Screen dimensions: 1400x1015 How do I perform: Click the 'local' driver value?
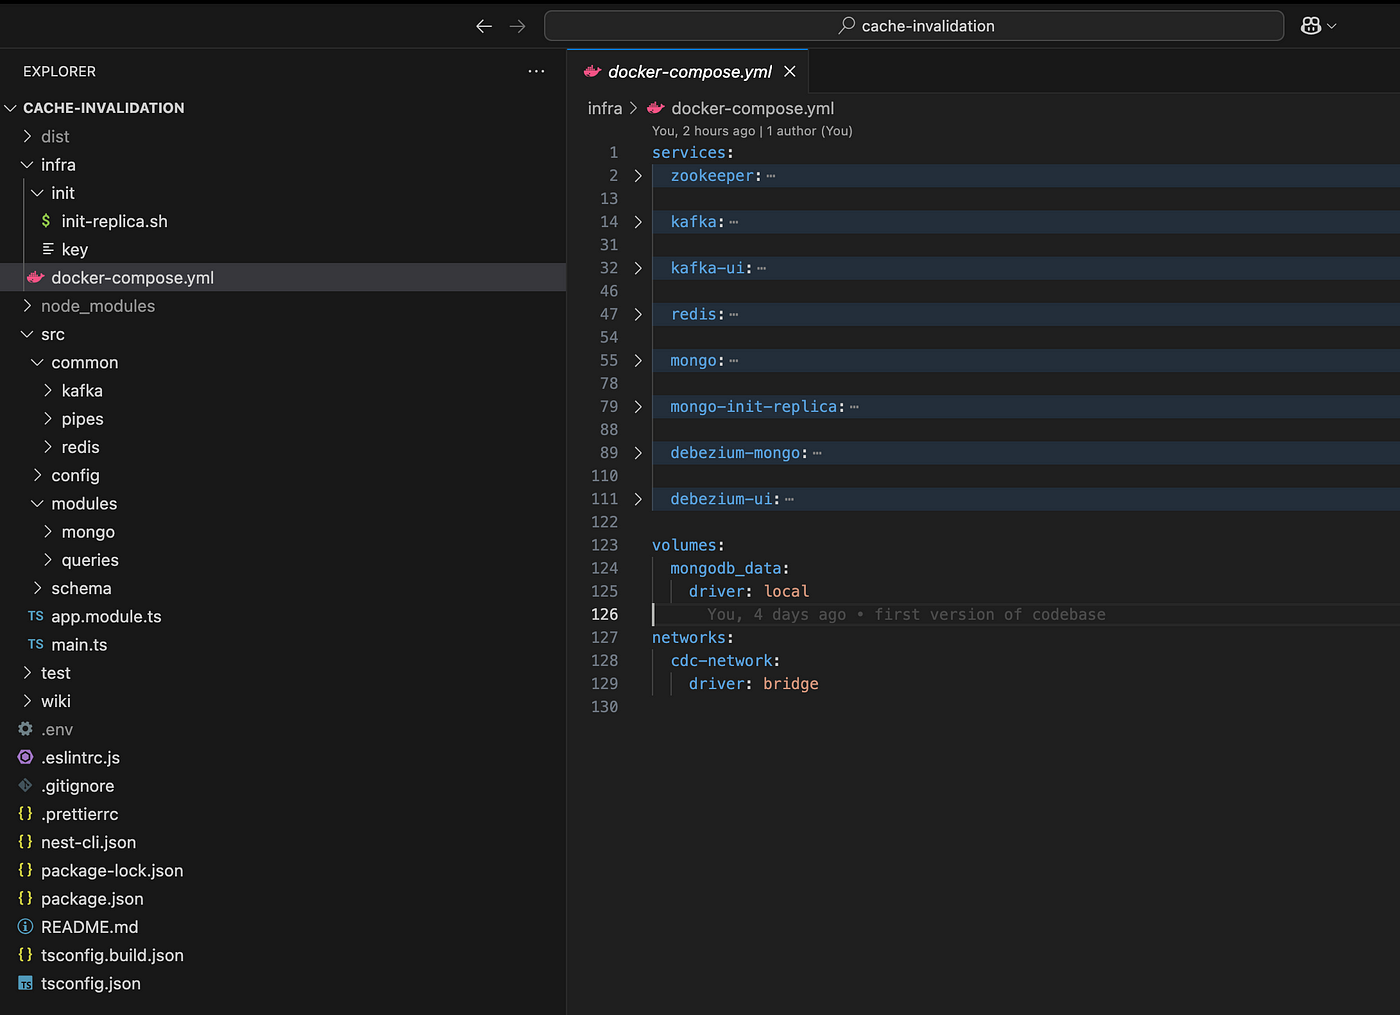pyautogui.click(x=787, y=591)
